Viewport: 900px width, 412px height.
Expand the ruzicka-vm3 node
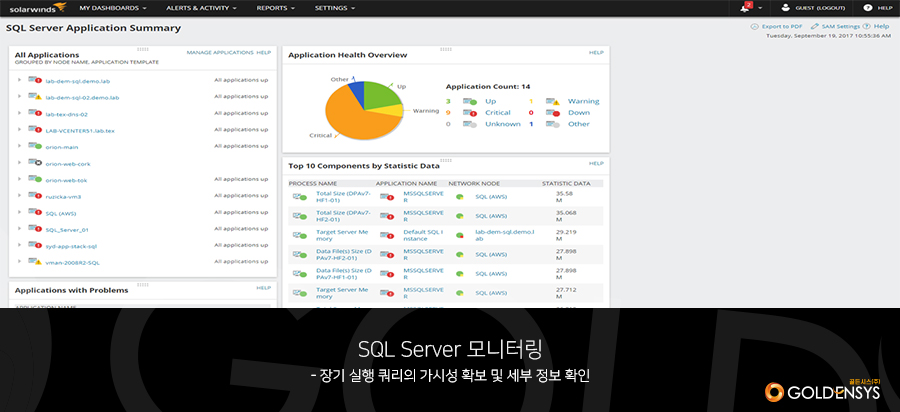20,196
